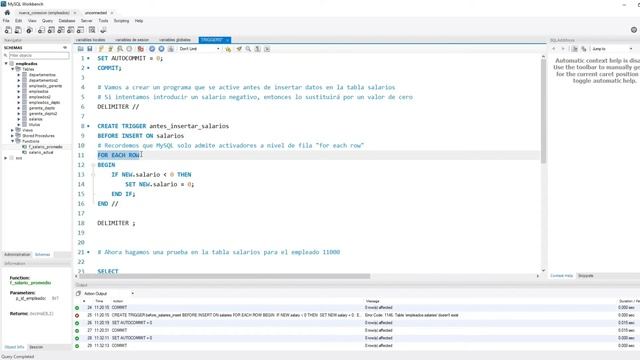The height and width of the screenshot is (360, 640).
Task: Select the f_salario_promedio function
Action: pyautogui.click(x=45, y=147)
